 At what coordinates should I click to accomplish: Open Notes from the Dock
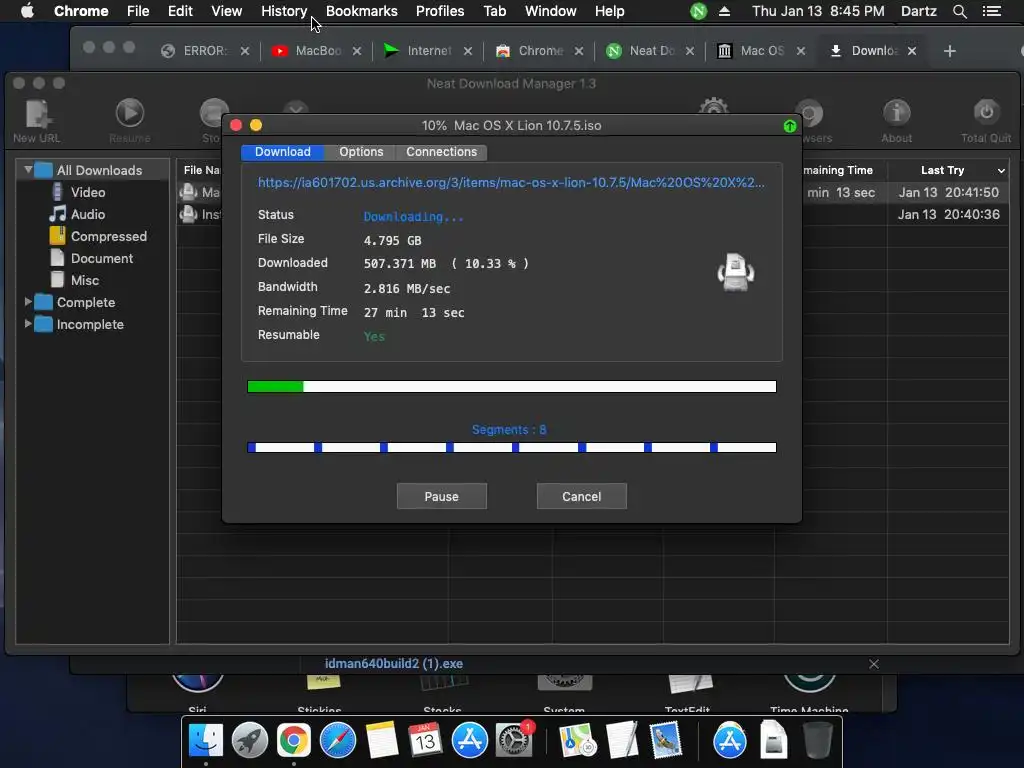pos(381,741)
